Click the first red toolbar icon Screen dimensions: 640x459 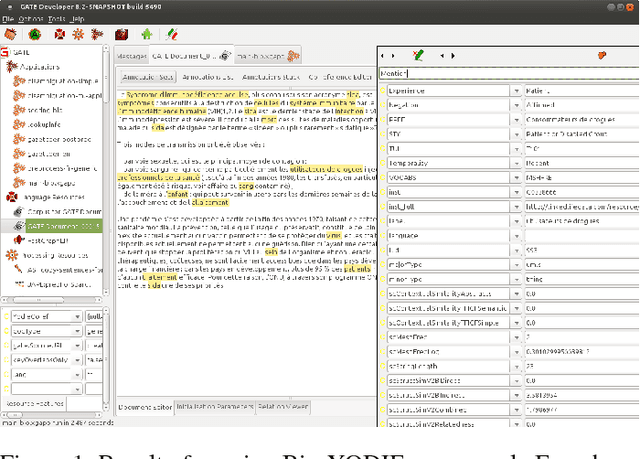point(10,34)
